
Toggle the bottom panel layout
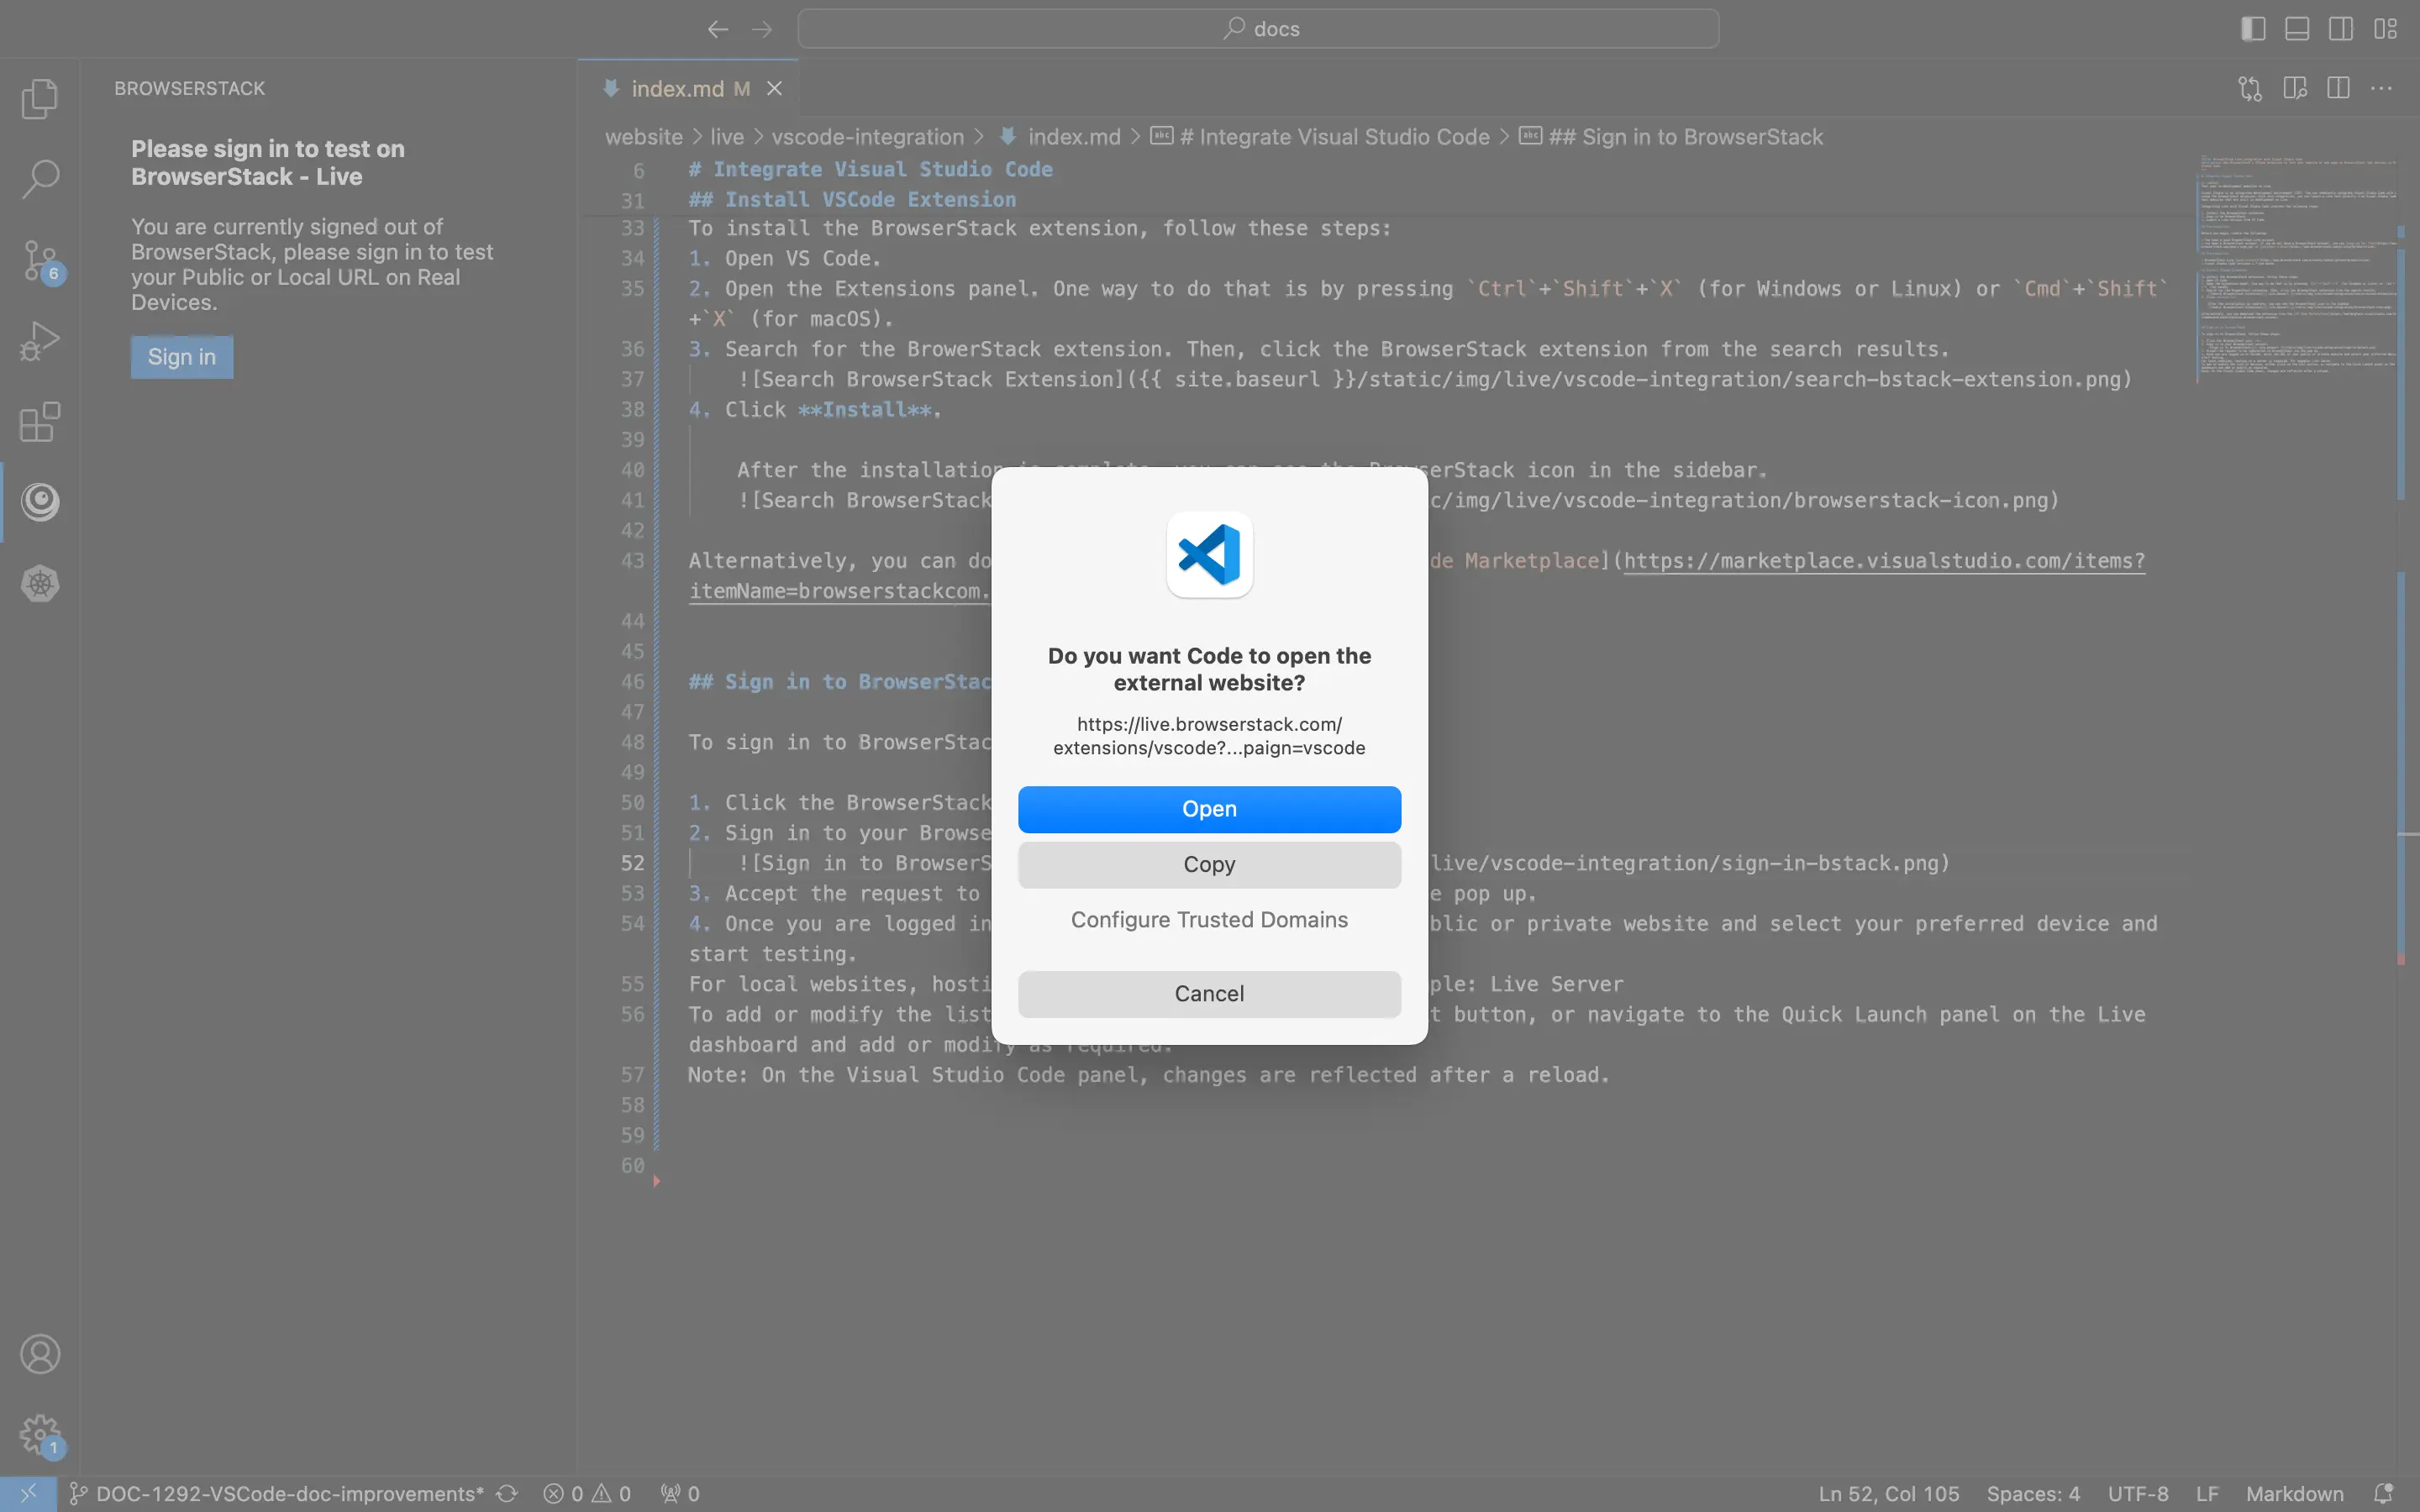2297,29
